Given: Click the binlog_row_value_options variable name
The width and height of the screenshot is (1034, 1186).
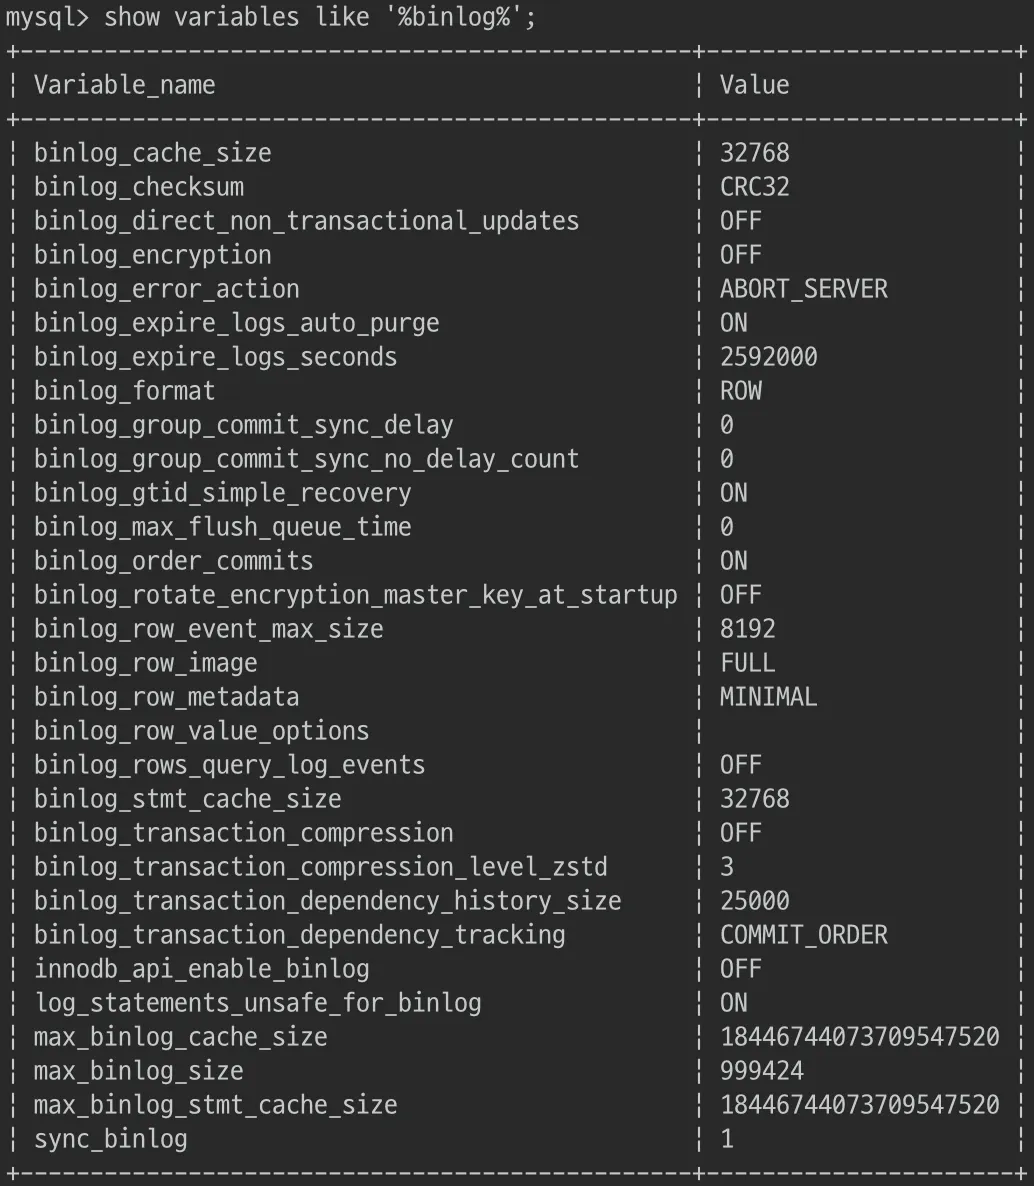Looking at the screenshot, I should (201, 731).
